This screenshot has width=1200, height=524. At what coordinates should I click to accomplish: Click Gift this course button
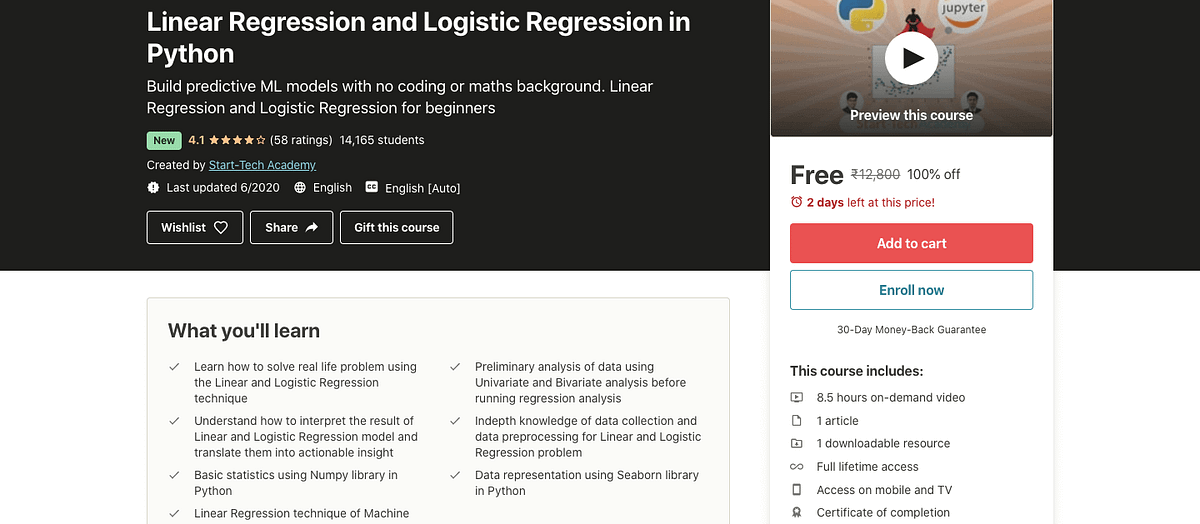(397, 227)
